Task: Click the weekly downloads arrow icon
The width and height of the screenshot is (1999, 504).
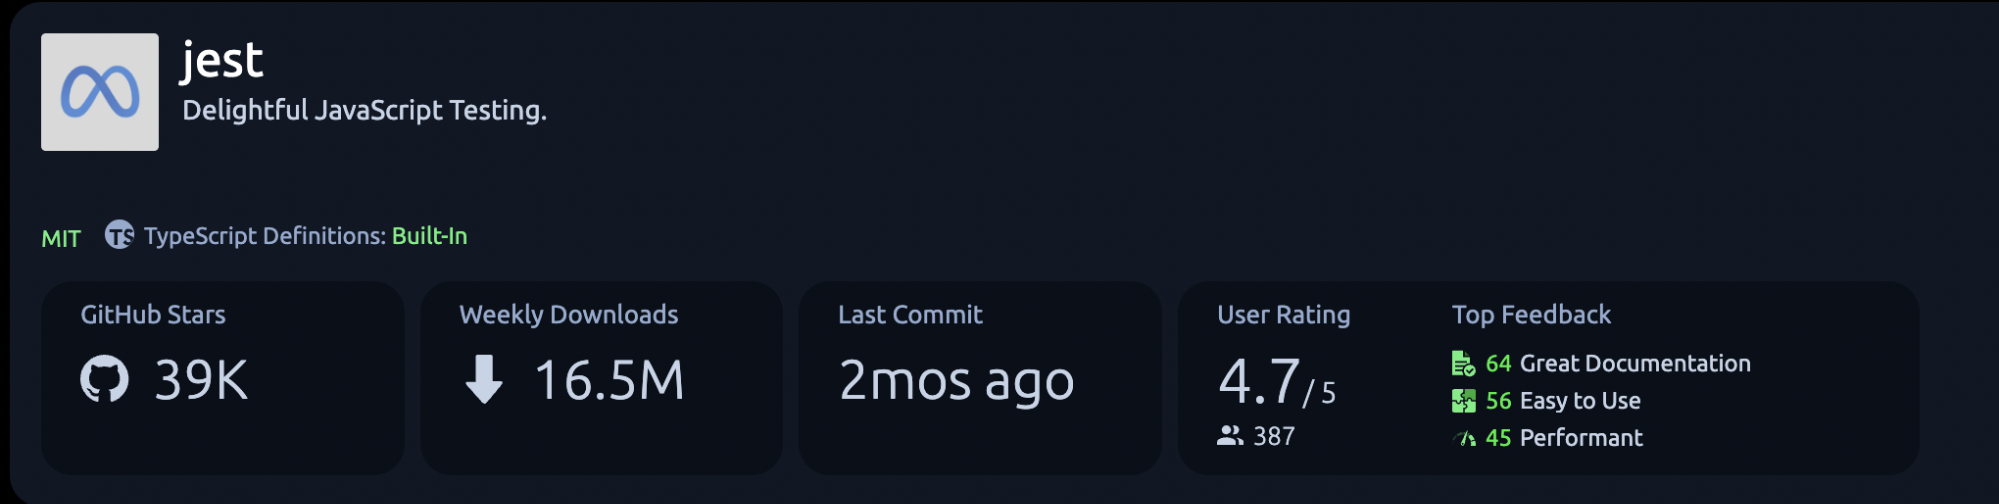Action: (x=484, y=380)
